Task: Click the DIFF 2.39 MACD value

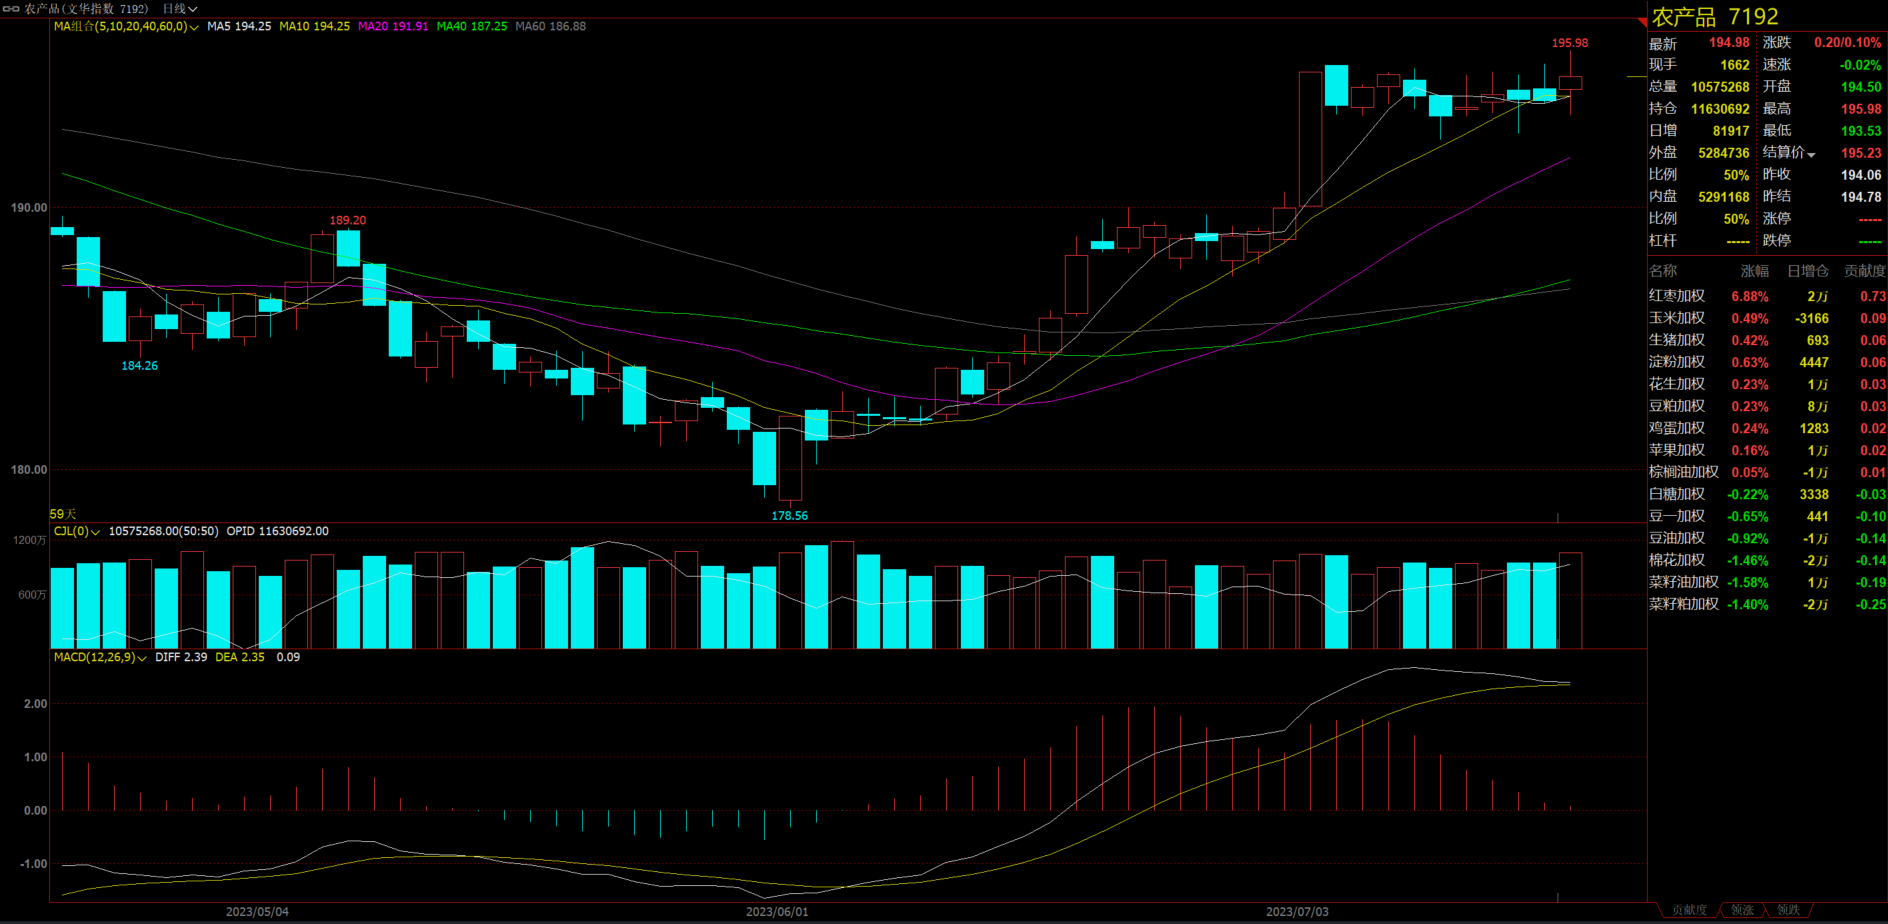Action: point(181,658)
